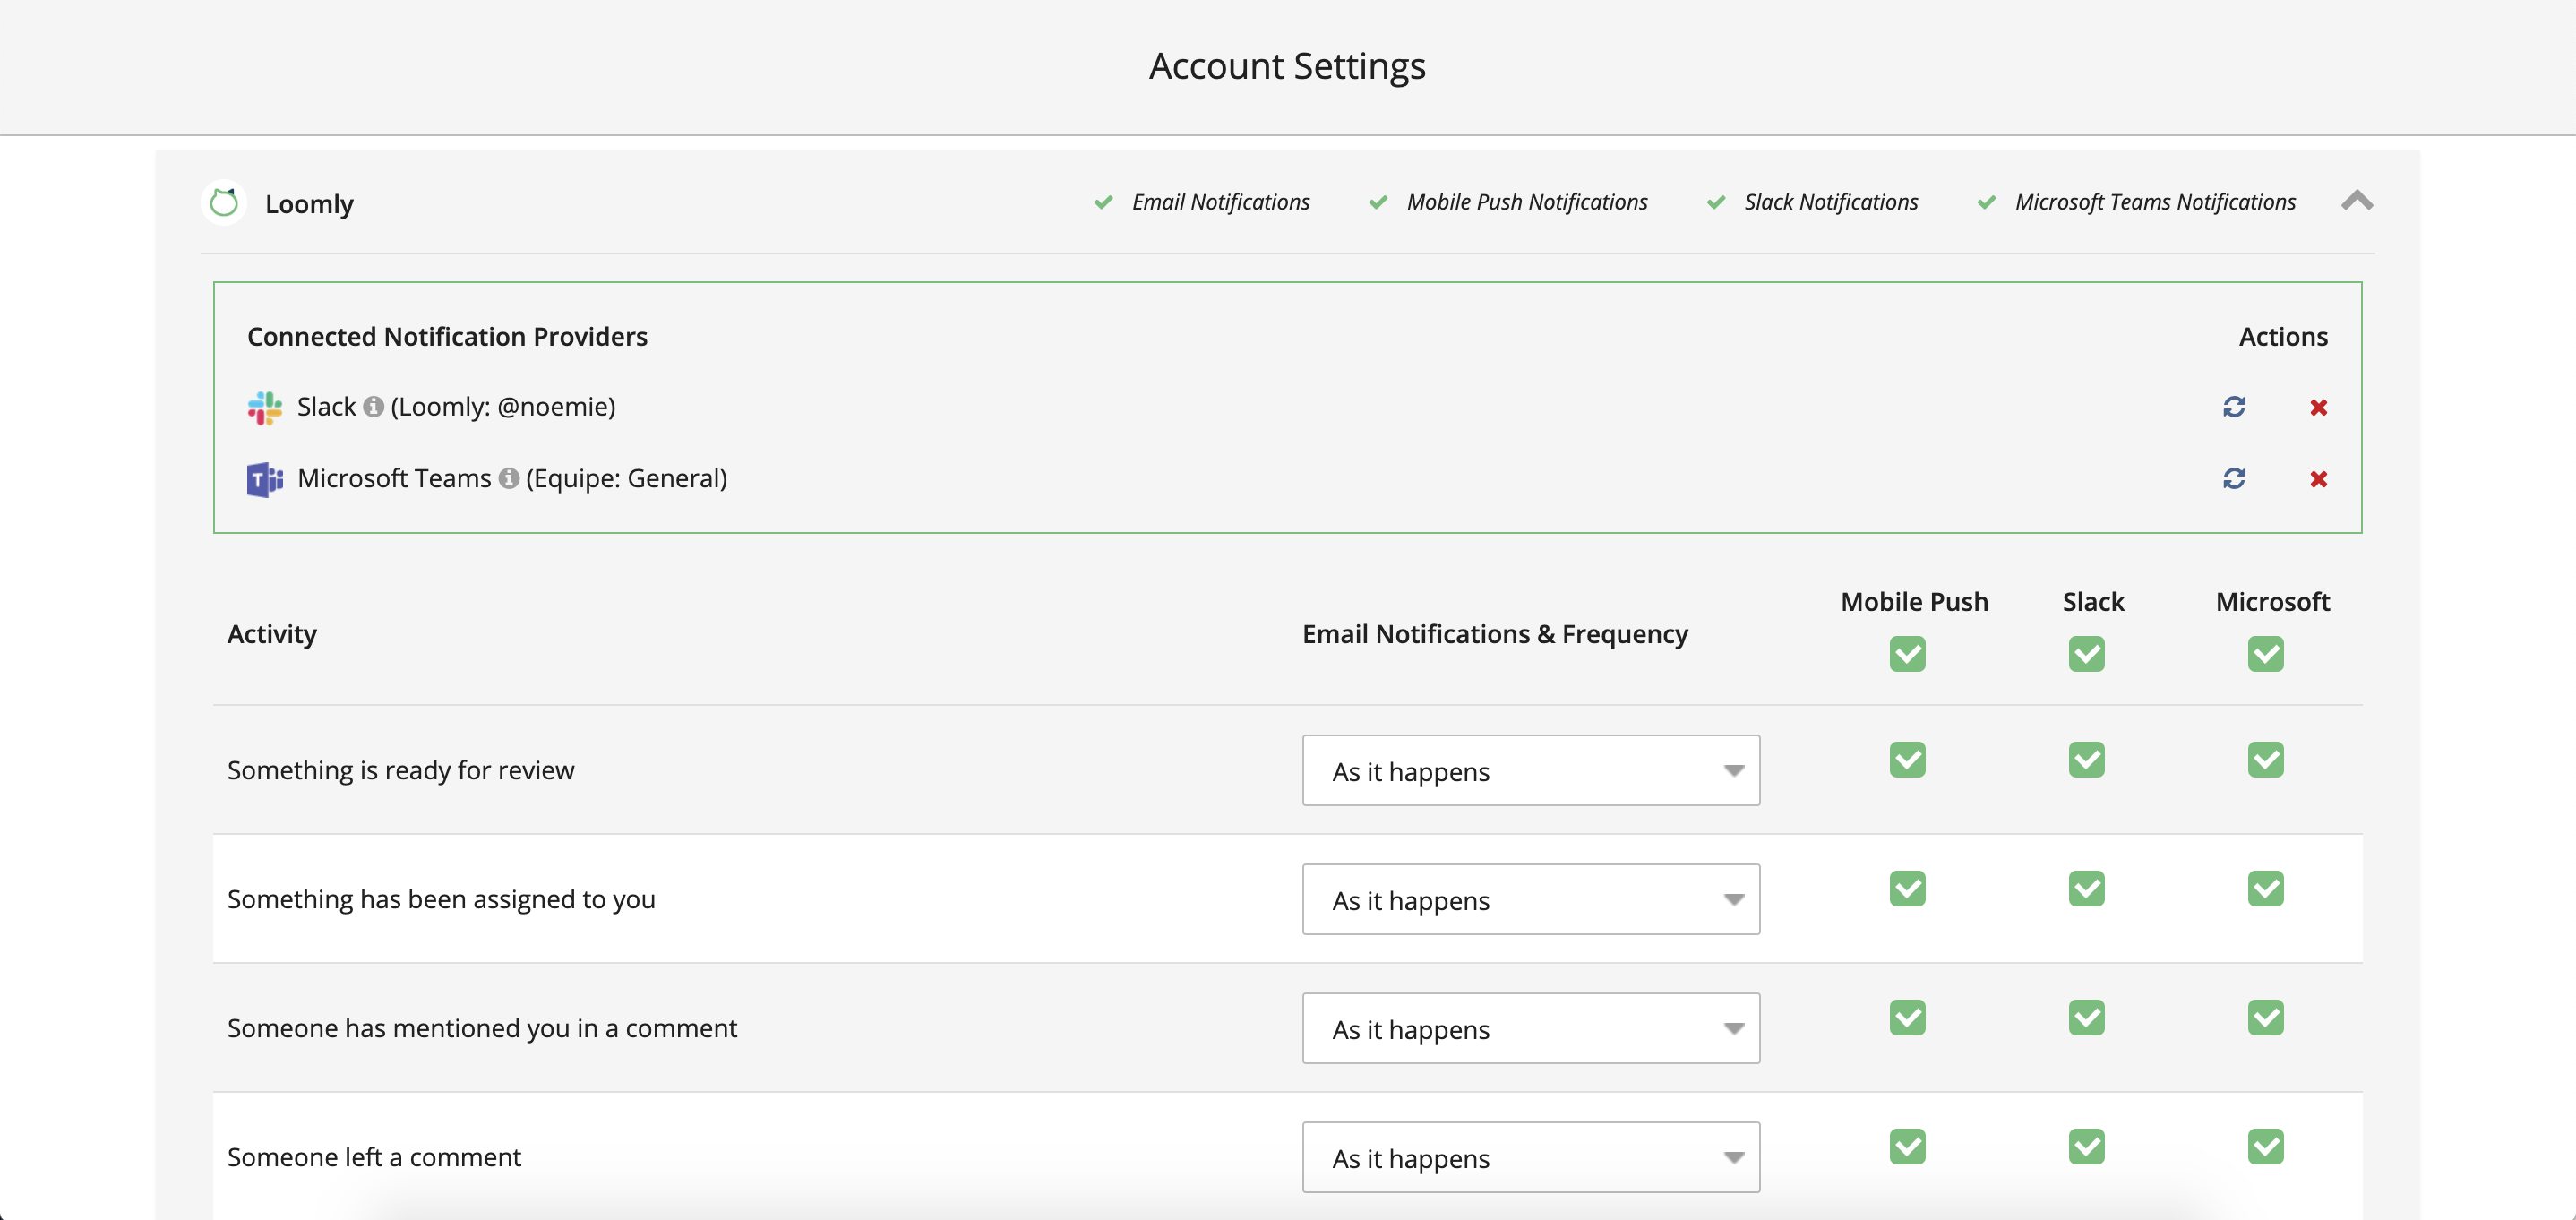
Task: Disconnect Slack with the red X
Action: 2319,407
